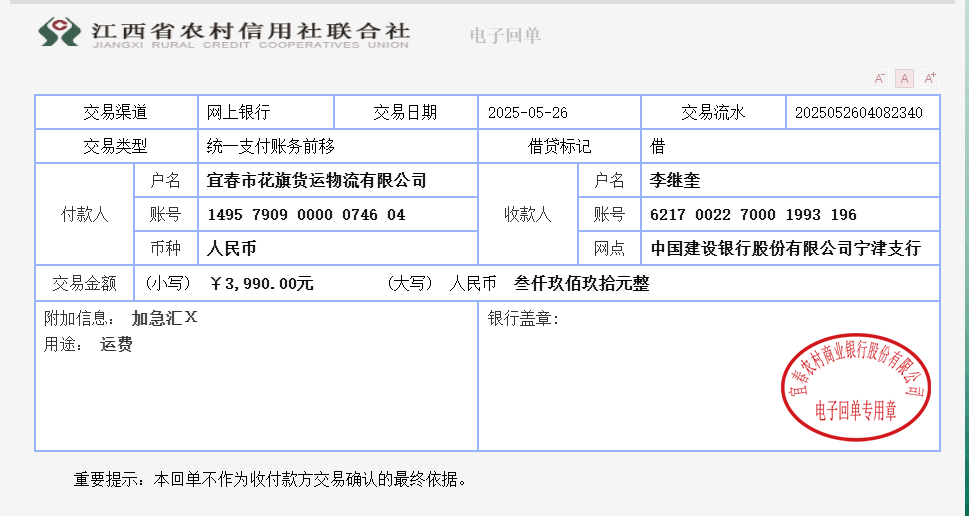Image resolution: width=969 pixels, height=516 pixels.
Task: Select serial number 2025052604082340
Action: coord(858,113)
